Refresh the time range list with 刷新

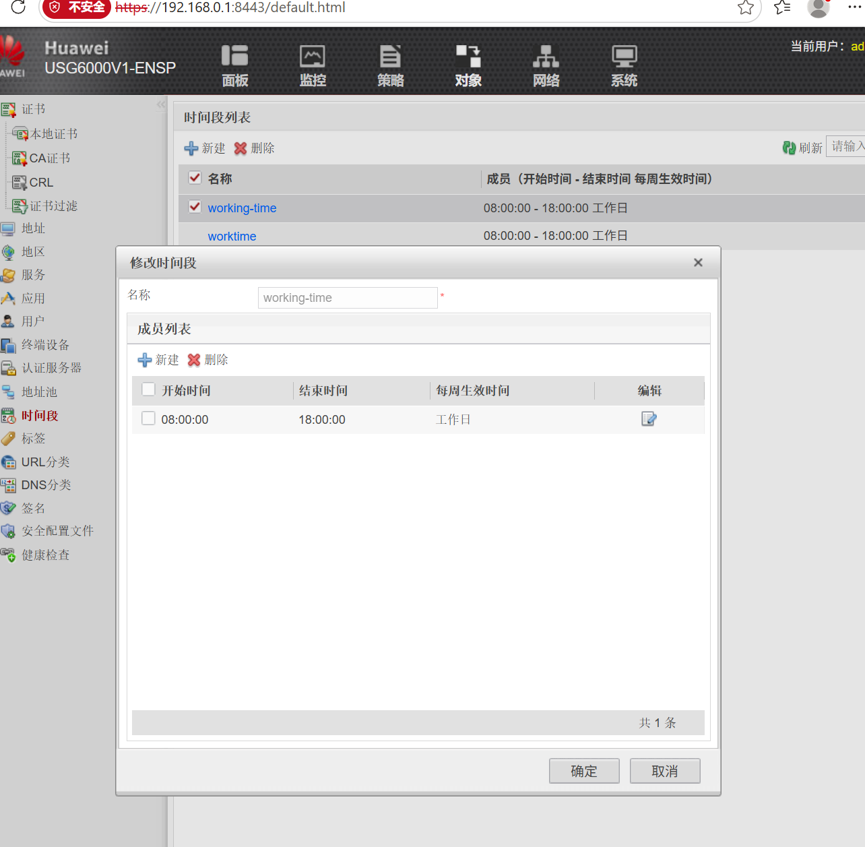[802, 147]
